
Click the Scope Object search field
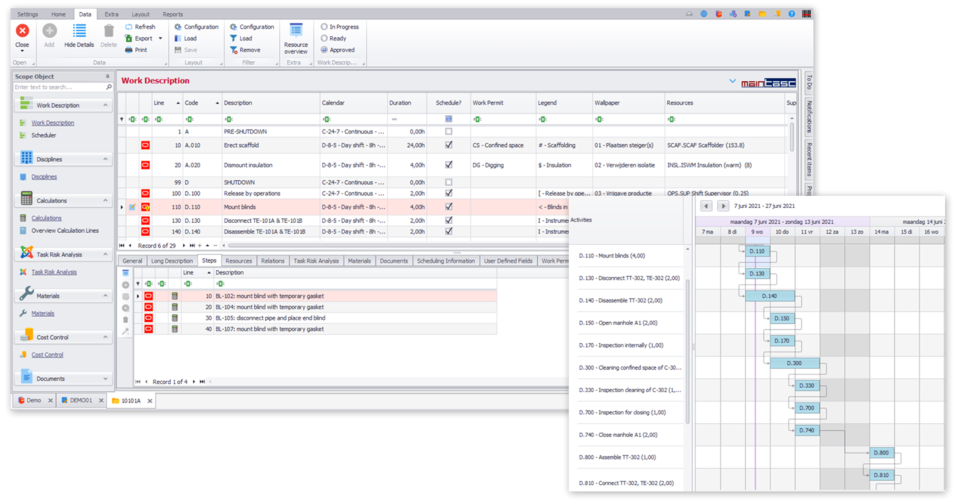[58, 87]
